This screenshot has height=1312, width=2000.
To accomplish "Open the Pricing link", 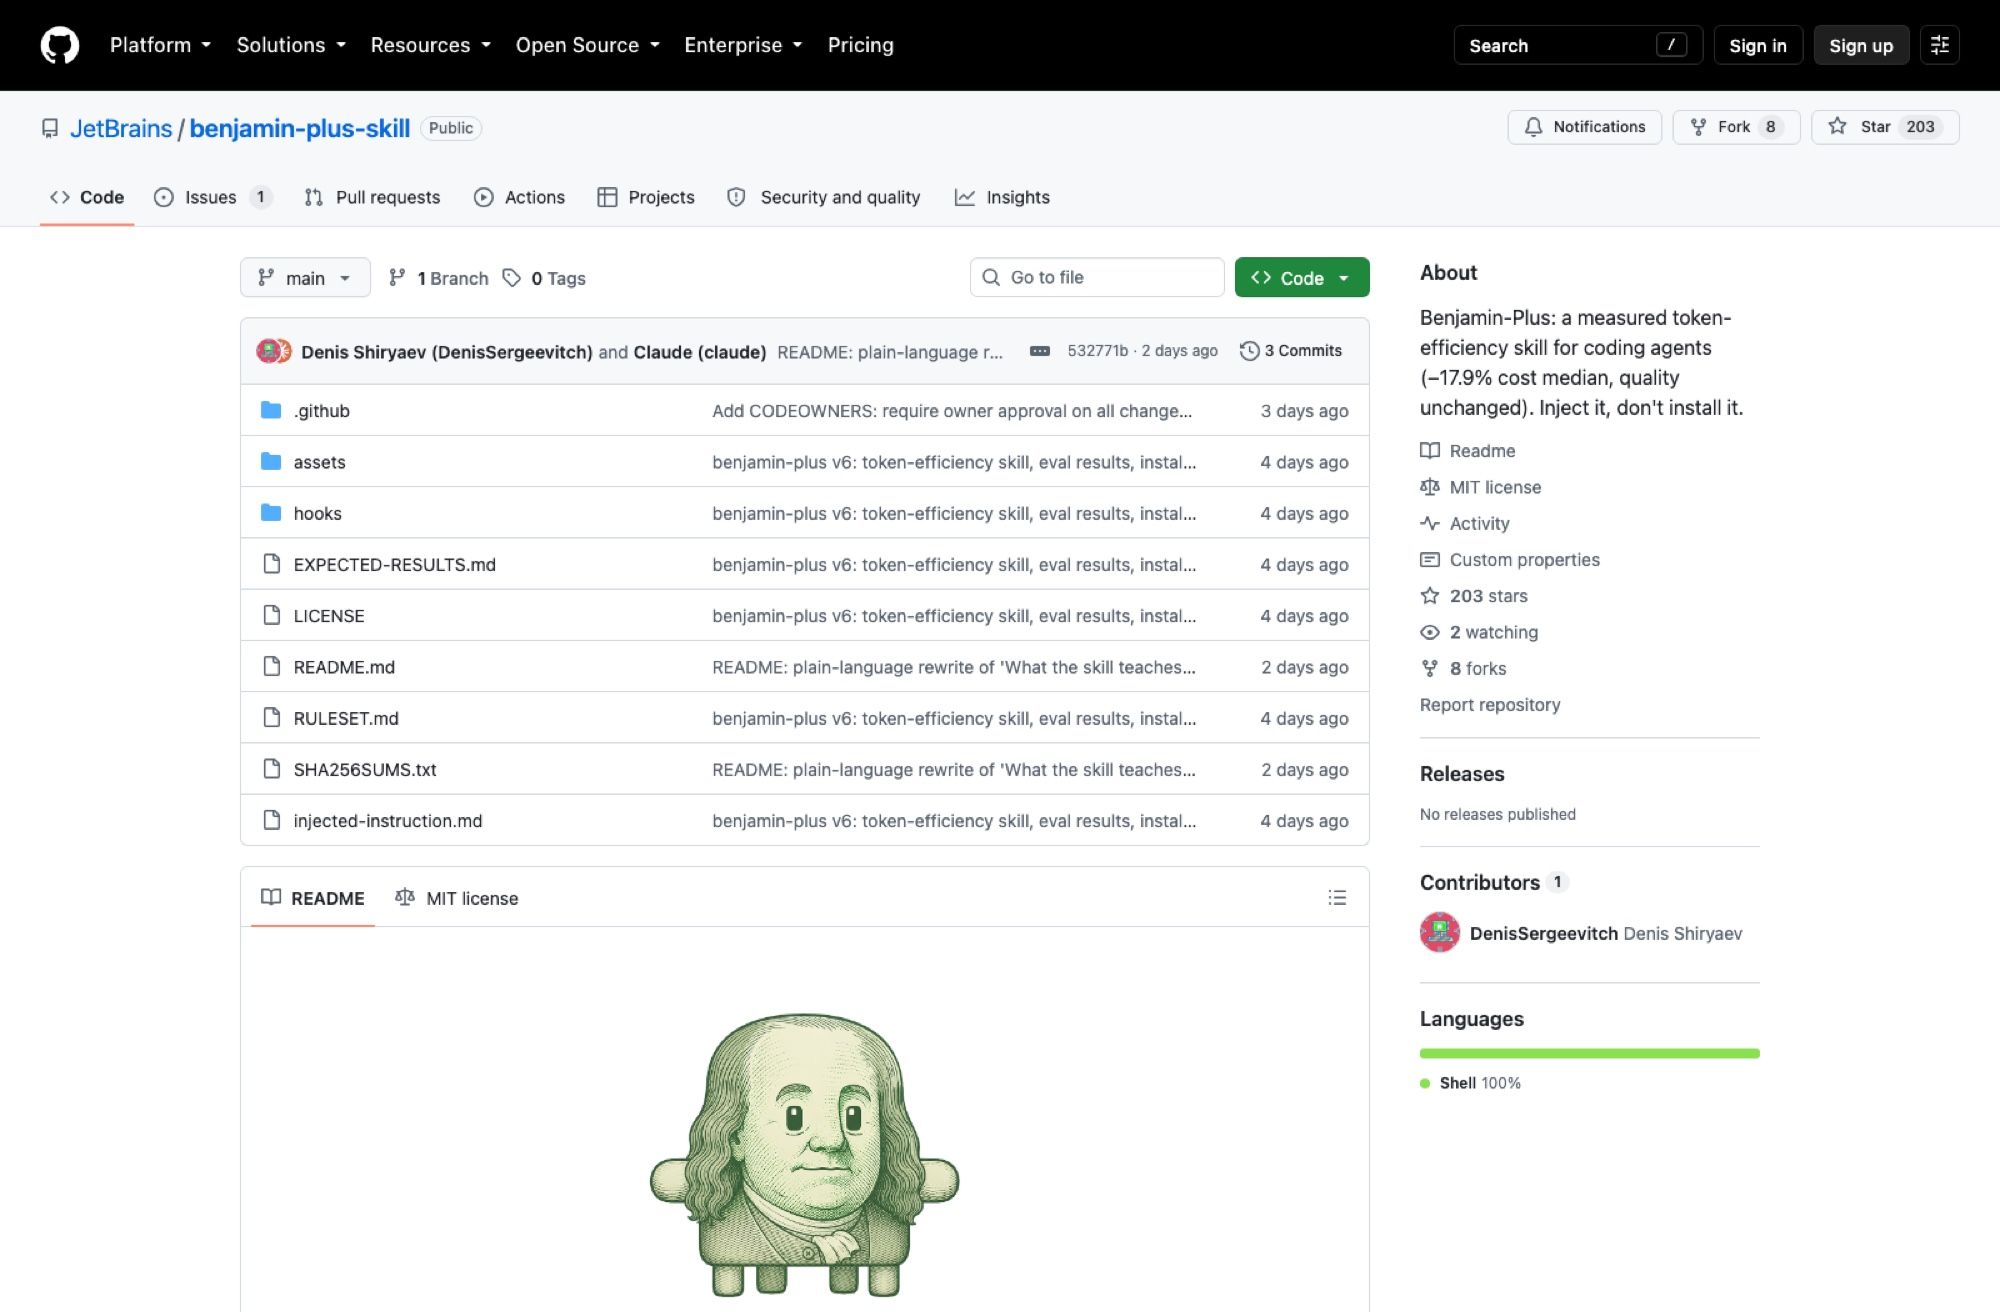I will (x=861, y=45).
